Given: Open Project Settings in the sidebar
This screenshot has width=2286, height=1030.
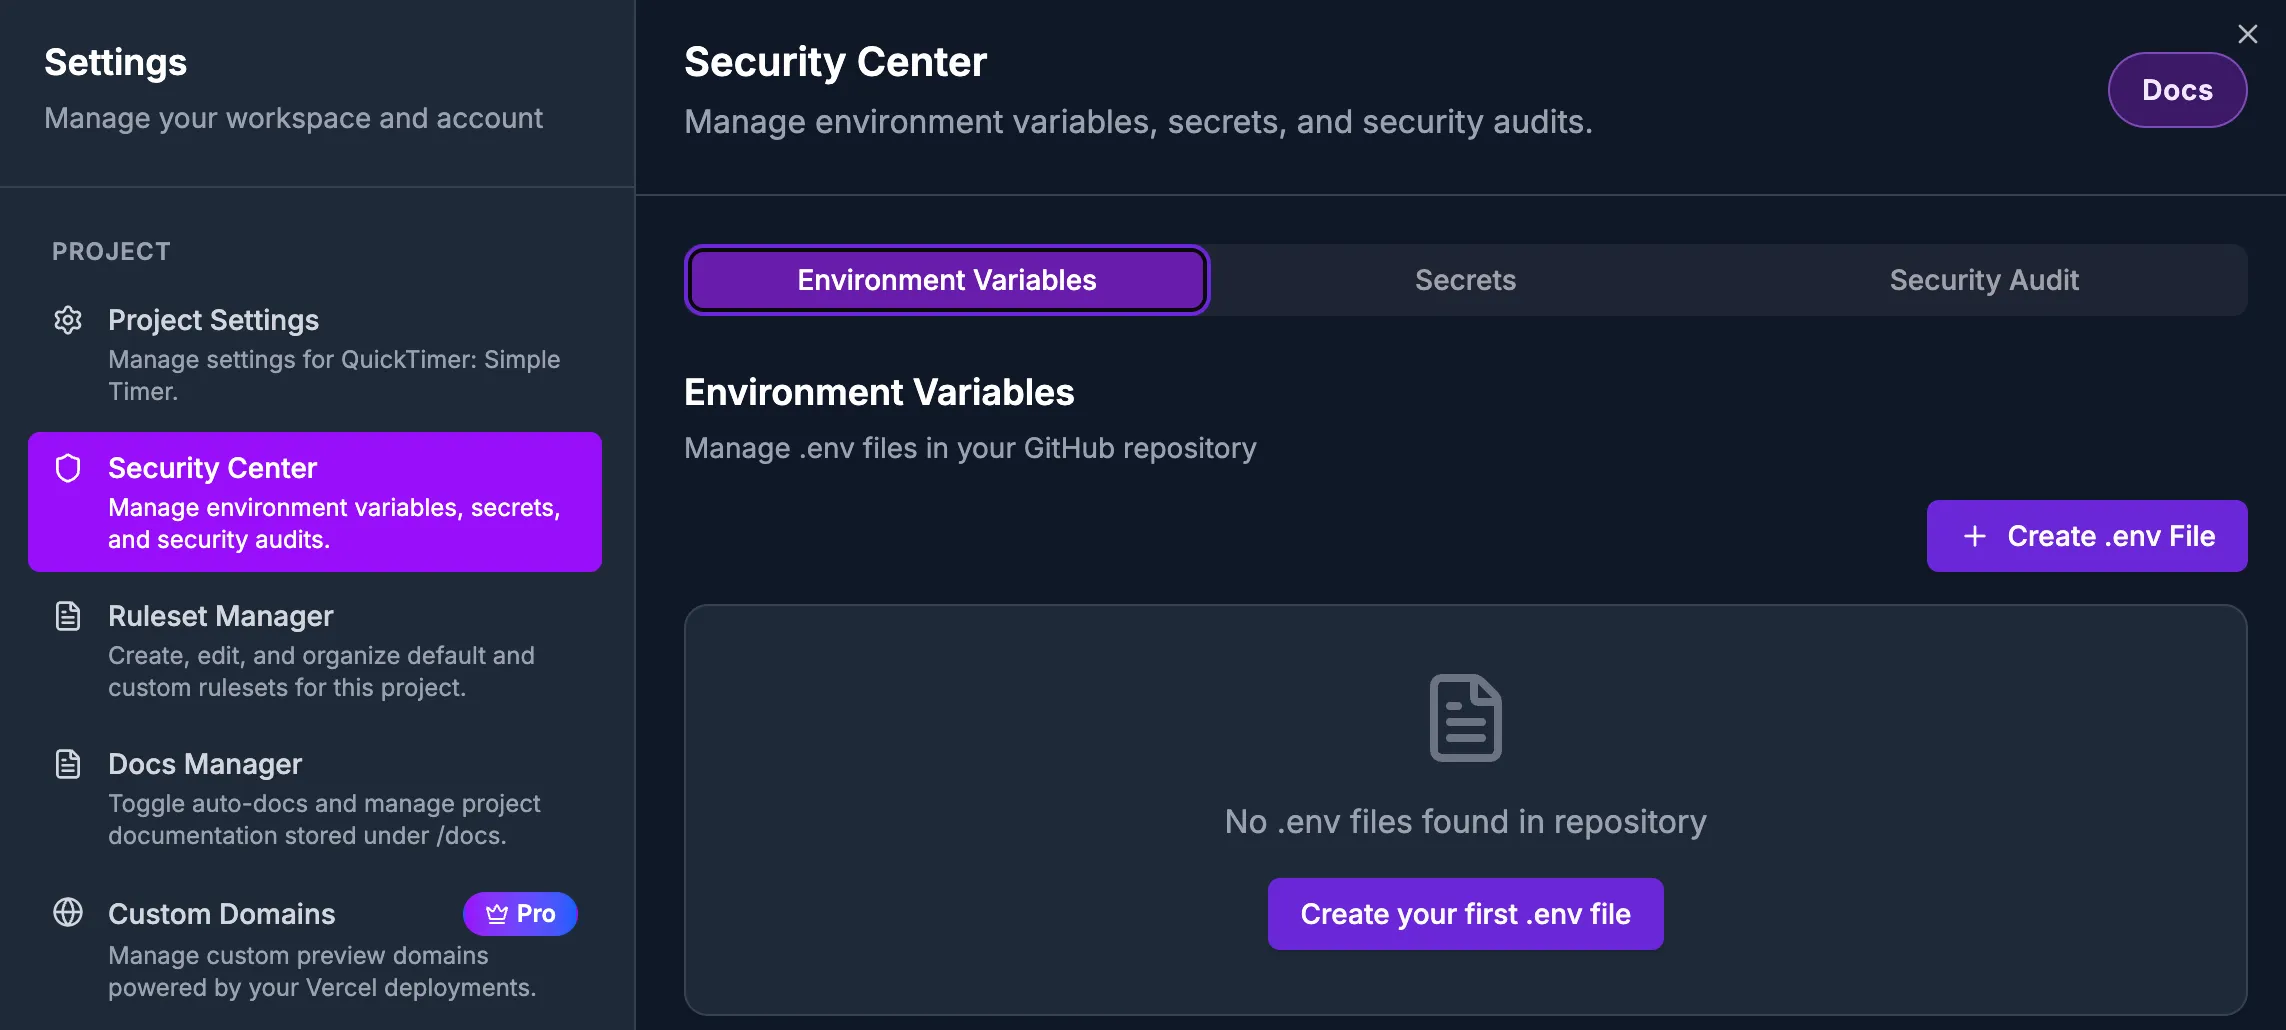Looking at the screenshot, I should [x=213, y=320].
